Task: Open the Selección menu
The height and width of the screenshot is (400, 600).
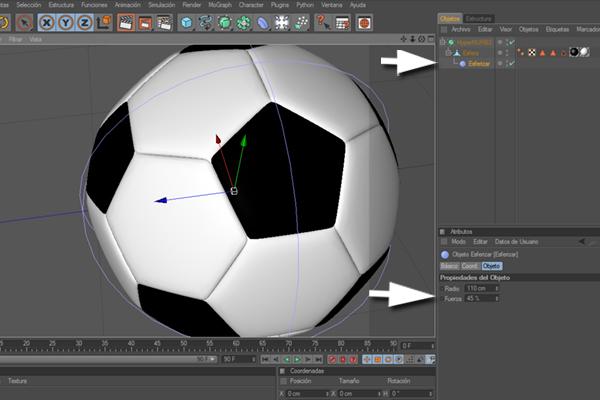Action: pyautogui.click(x=28, y=5)
